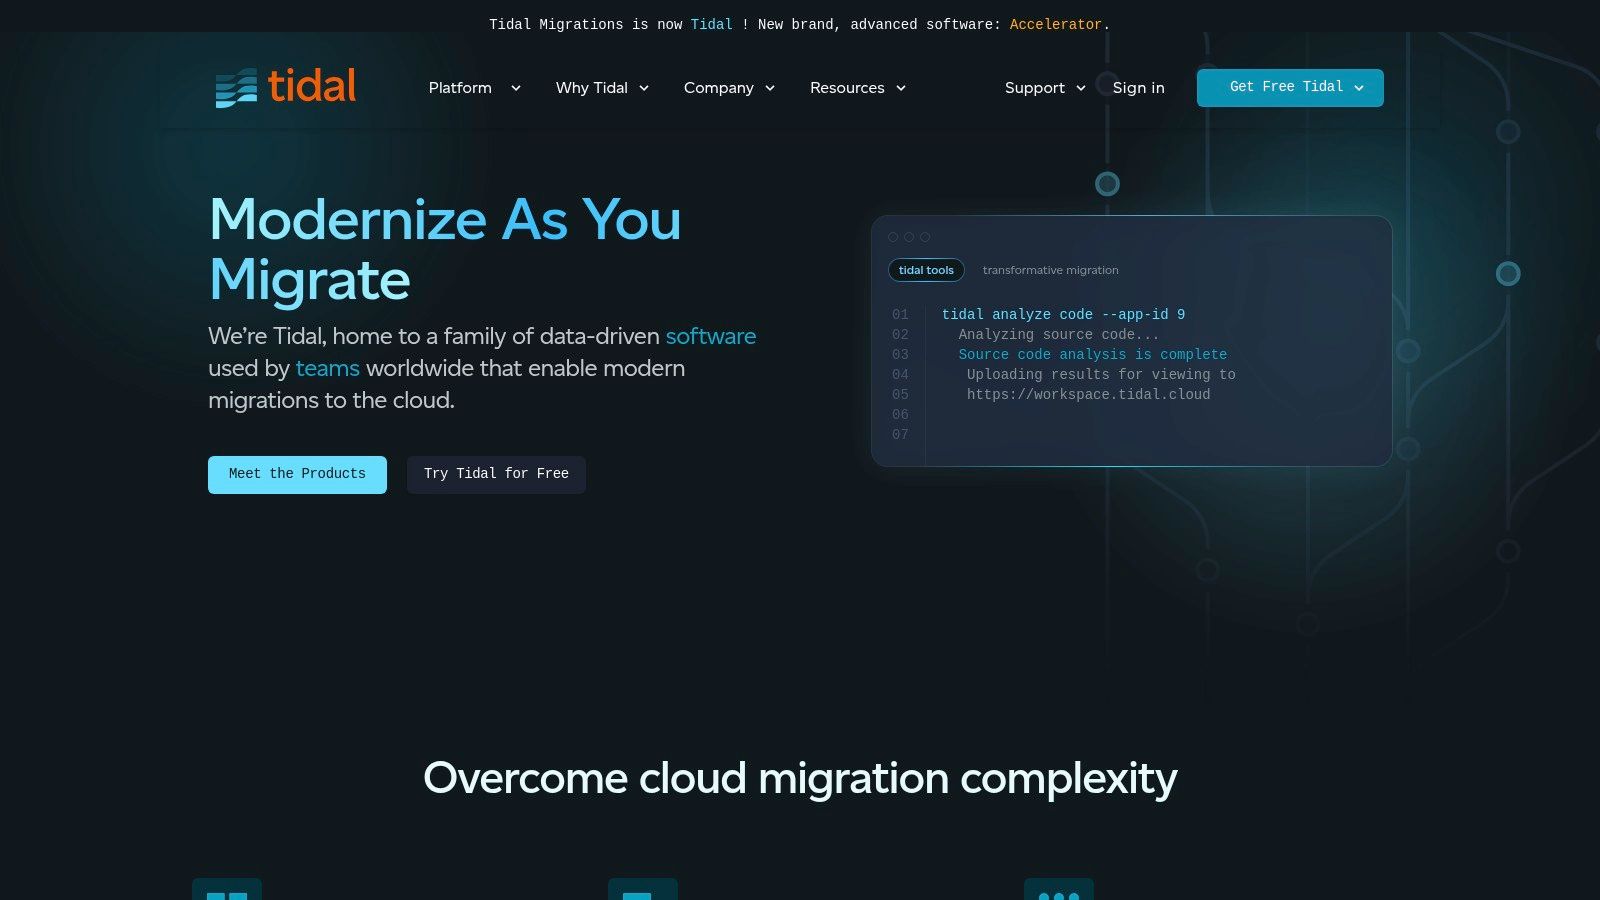Select the 'transformative migration' label

click(x=1051, y=270)
